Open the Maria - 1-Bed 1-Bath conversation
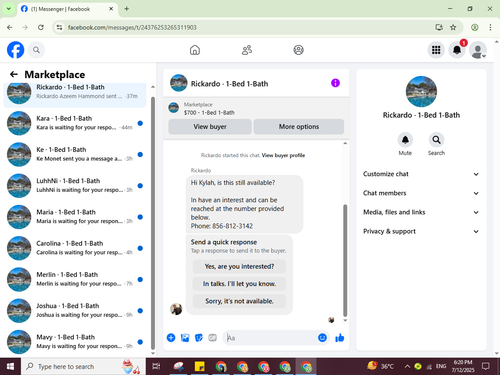Viewport: 500px width, 375px height. pyautogui.click(x=75, y=217)
